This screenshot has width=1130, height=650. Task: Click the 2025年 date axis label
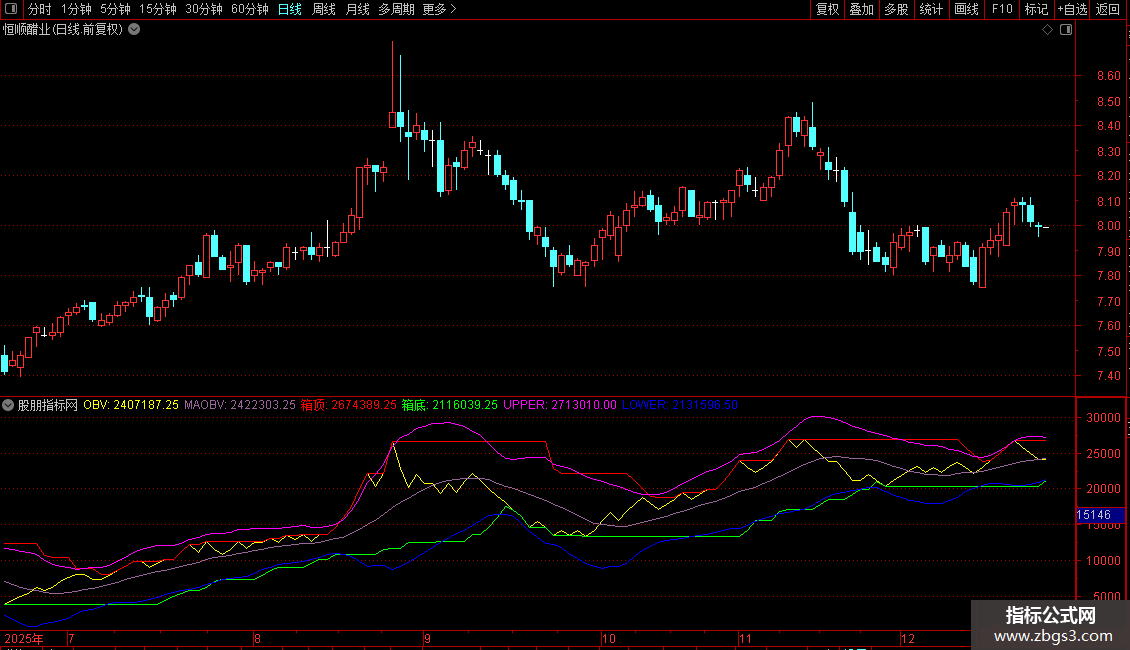click(24, 638)
